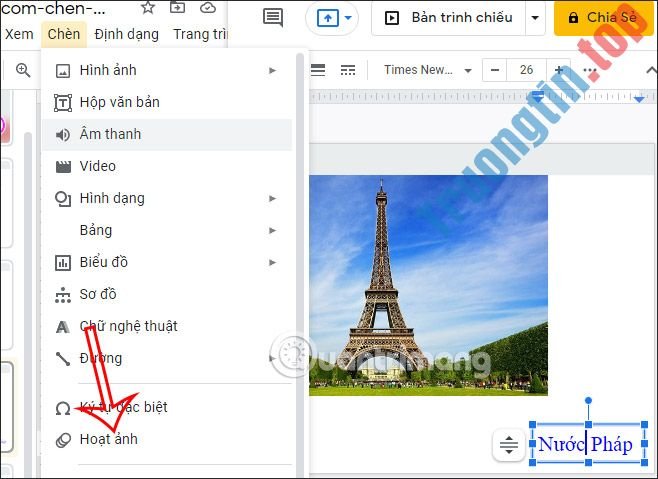Open the comment history icon
This screenshot has height=479, width=658.
click(273, 18)
